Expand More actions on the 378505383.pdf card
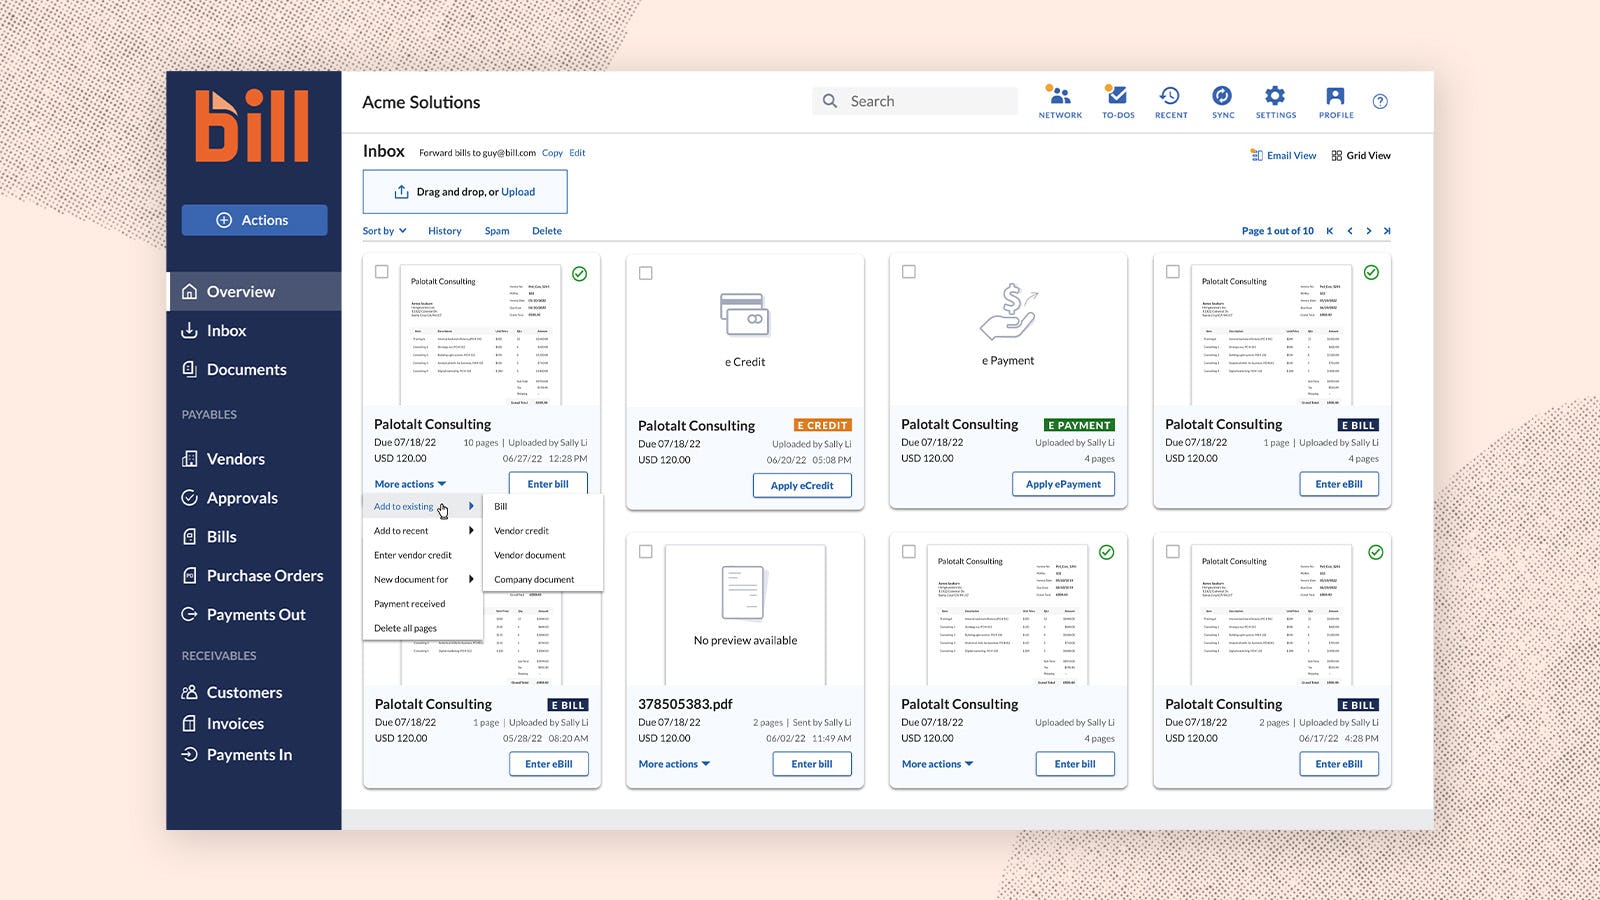 [x=674, y=764]
